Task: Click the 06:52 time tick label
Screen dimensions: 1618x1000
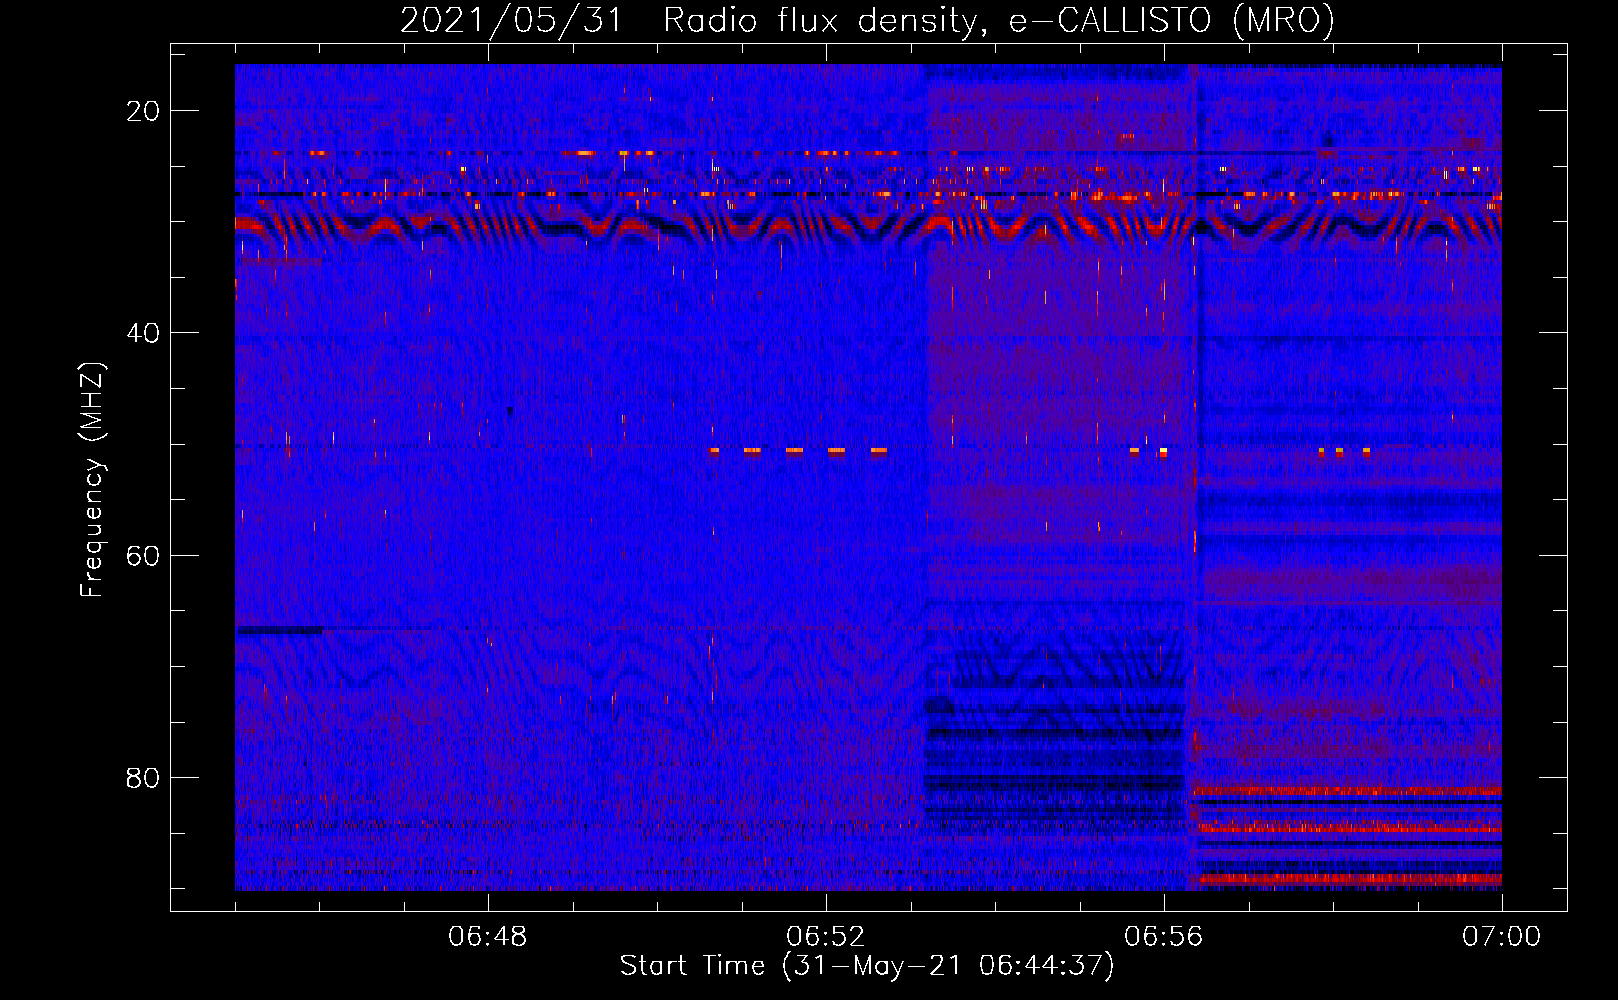Action: coord(826,937)
